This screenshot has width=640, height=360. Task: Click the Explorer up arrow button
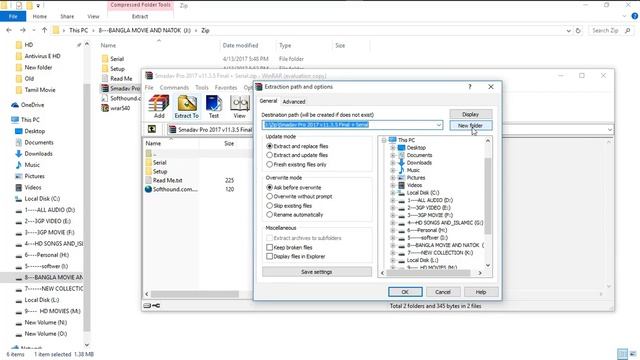pos(44,30)
